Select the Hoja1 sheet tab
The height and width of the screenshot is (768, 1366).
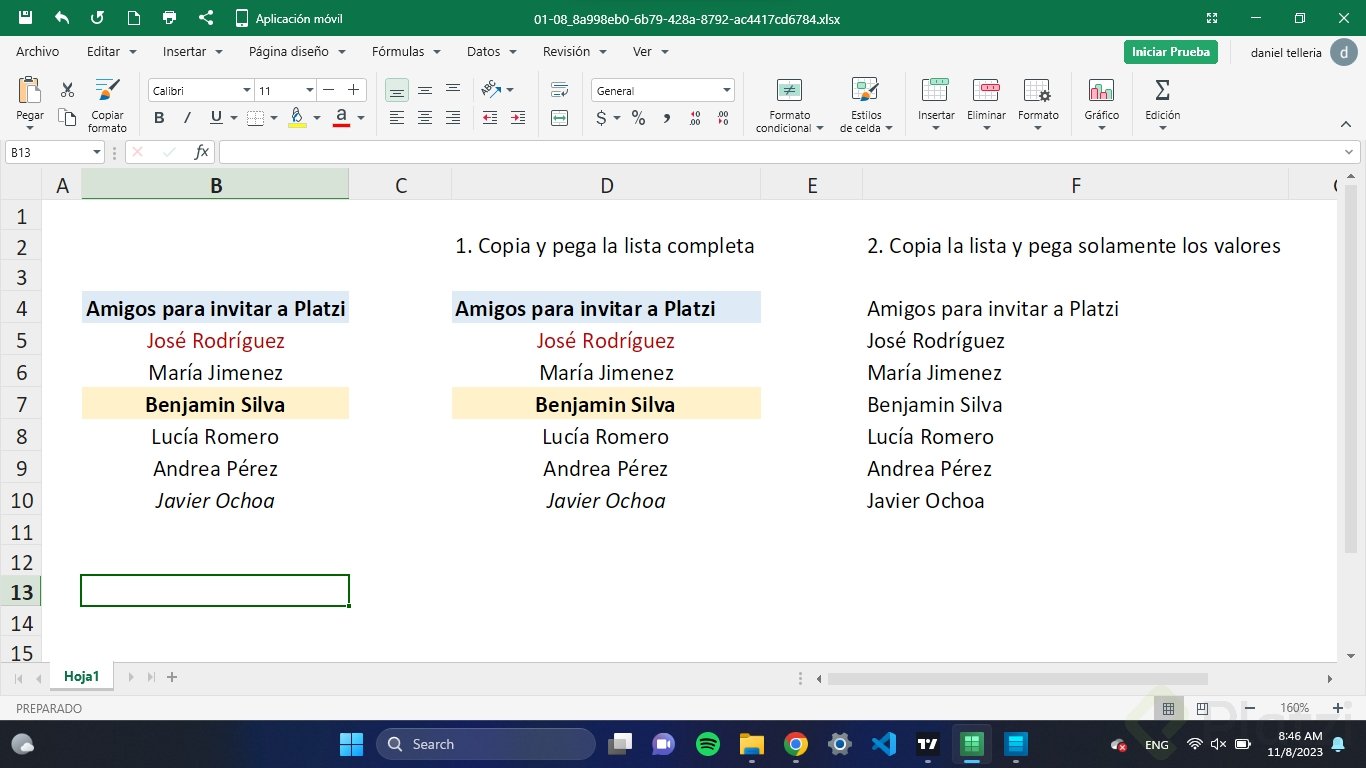tap(82, 677)
